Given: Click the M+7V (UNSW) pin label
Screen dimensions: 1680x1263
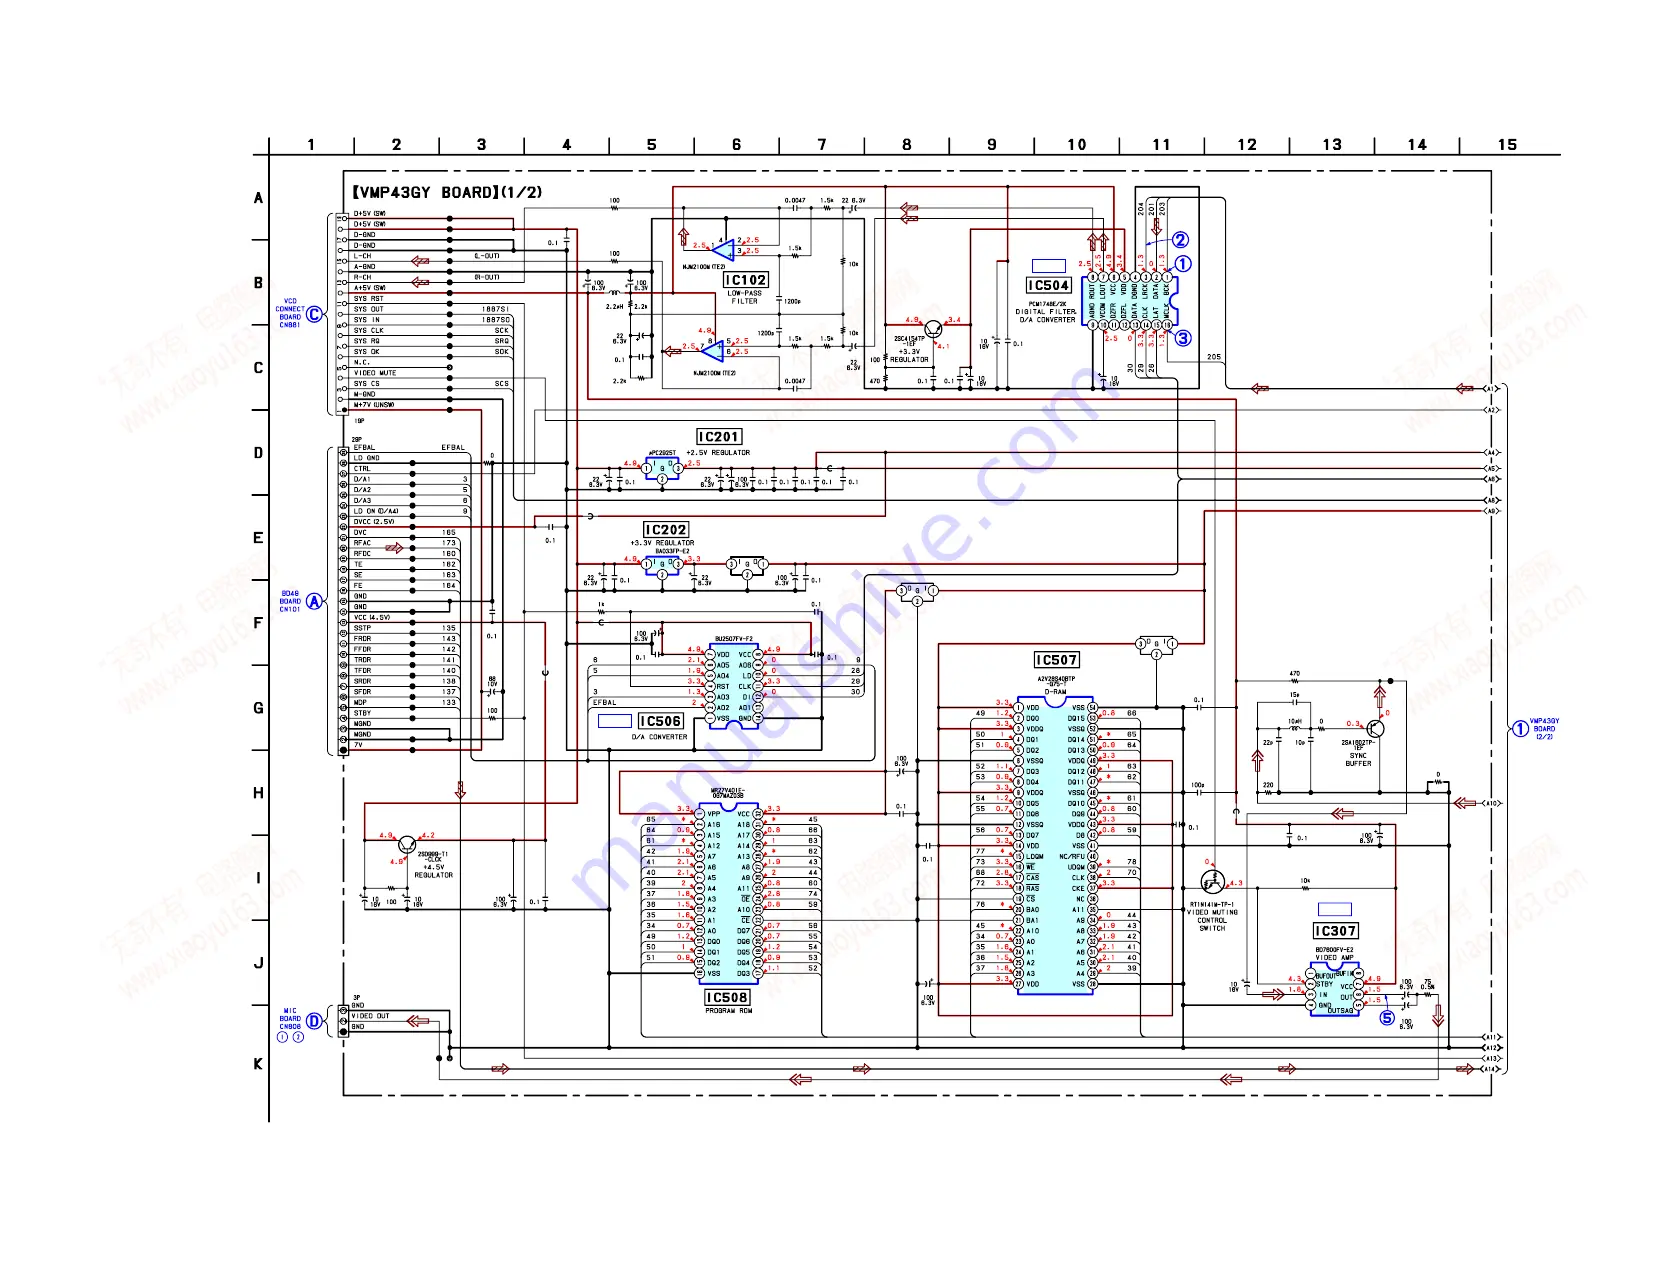Looking at the screenshot, I should pos(374,405).
